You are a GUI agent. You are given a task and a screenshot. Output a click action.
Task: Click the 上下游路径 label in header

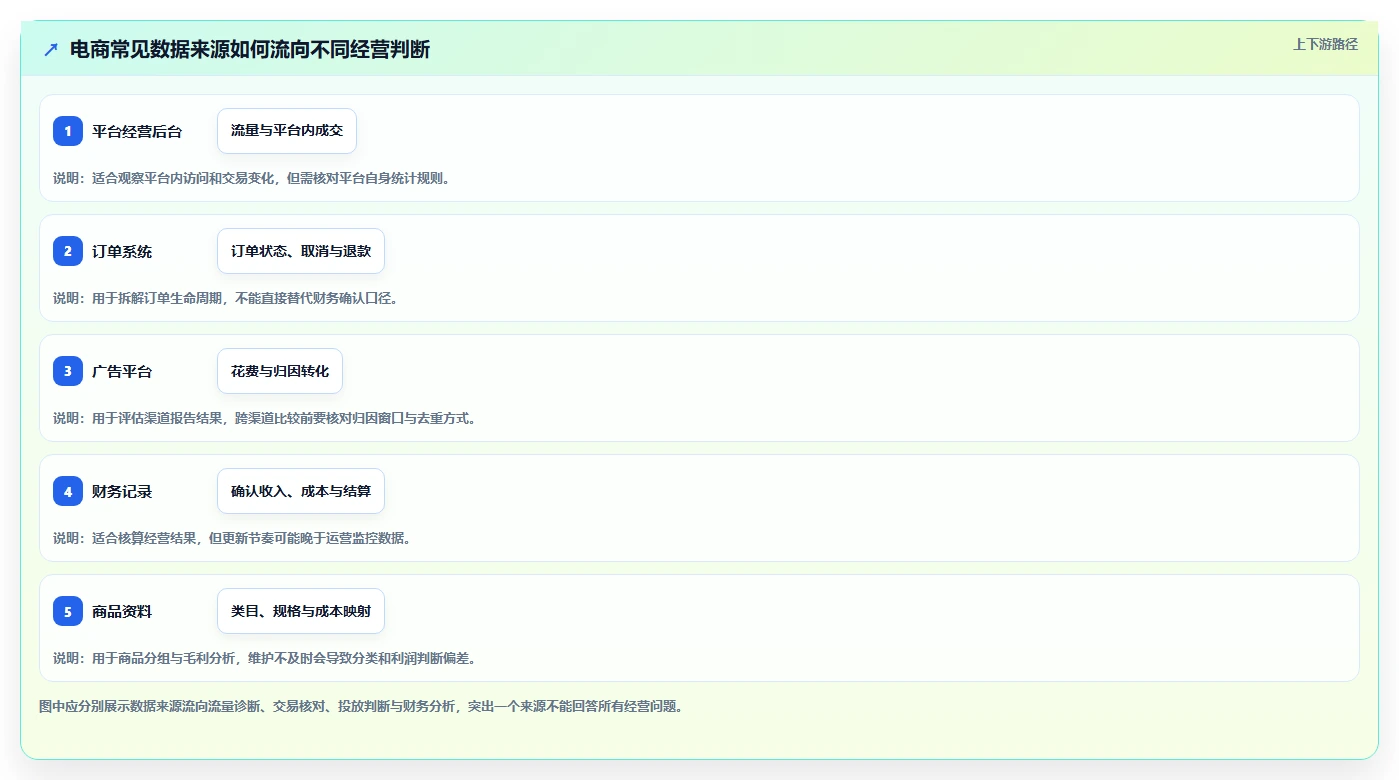(1325, 44)
